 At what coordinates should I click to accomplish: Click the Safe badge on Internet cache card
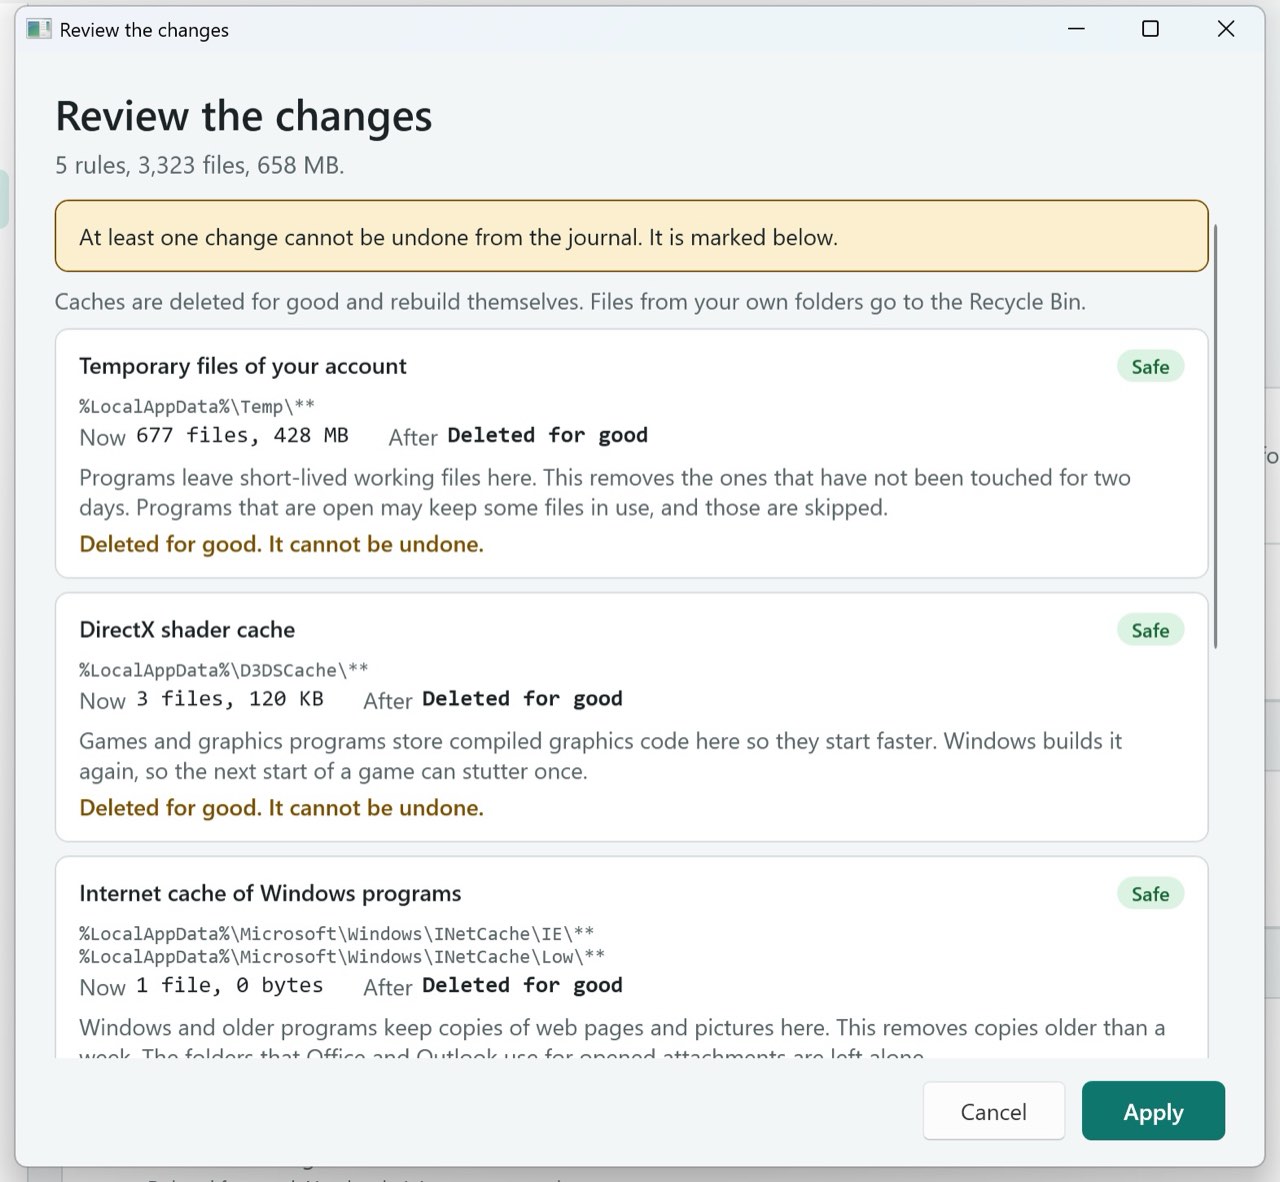pyautogui.click(x=1150, y=894)
